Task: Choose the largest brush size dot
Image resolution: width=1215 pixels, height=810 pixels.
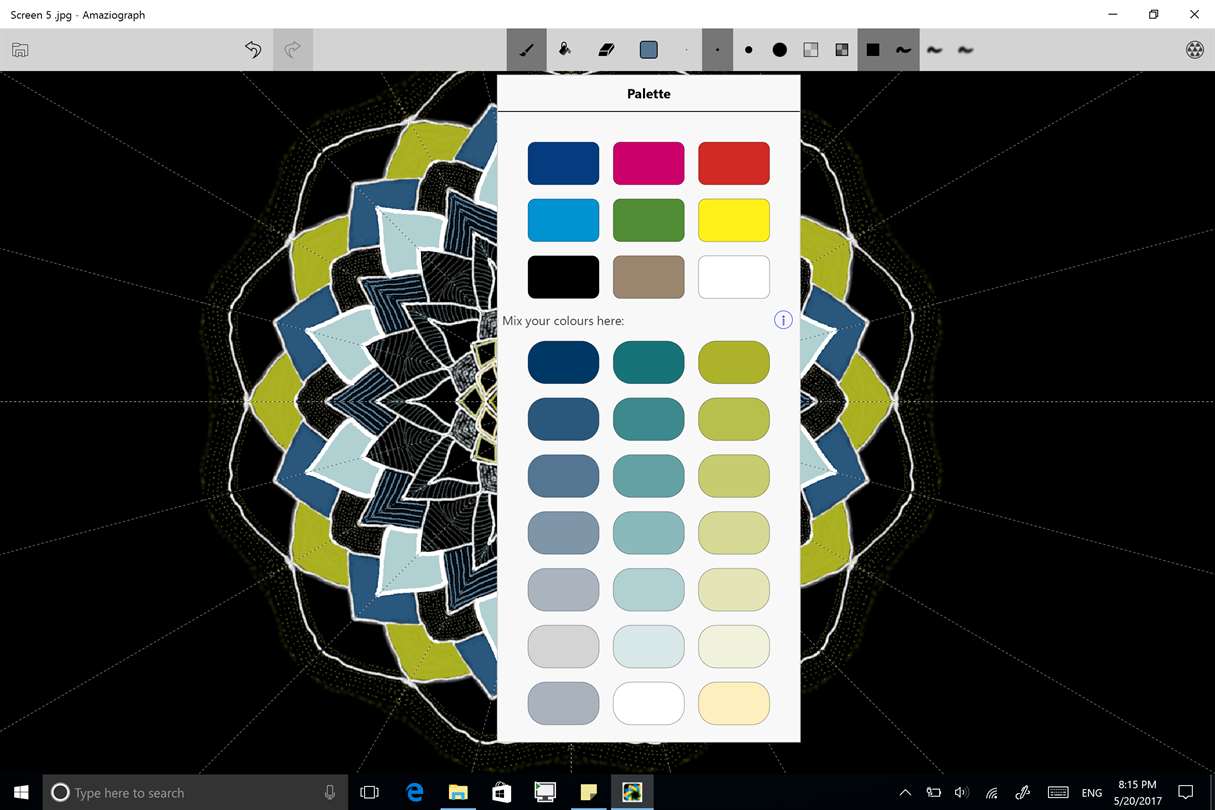Action: (780, 50)
